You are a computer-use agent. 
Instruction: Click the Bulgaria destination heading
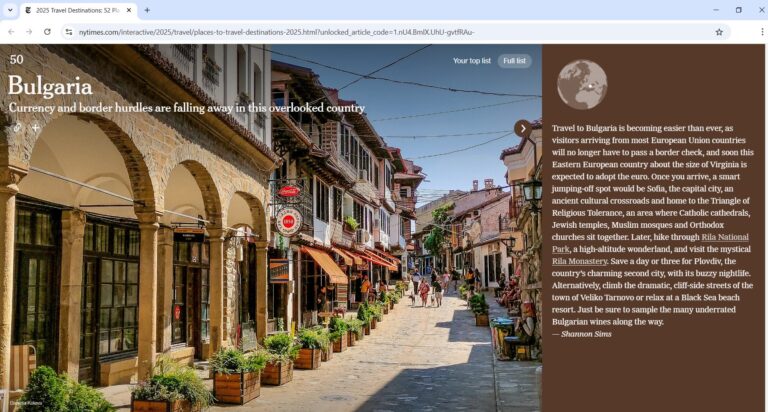[x=50, y=85]
